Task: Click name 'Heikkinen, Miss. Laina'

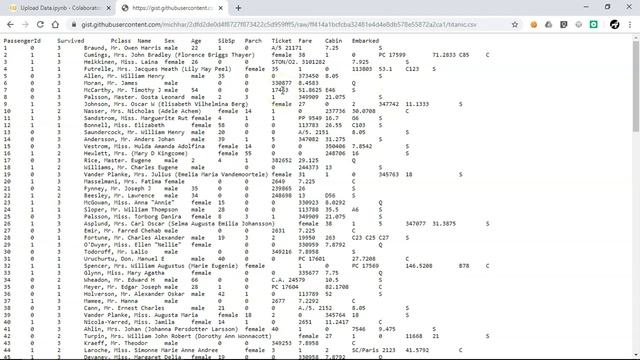Action: [120, 62]
